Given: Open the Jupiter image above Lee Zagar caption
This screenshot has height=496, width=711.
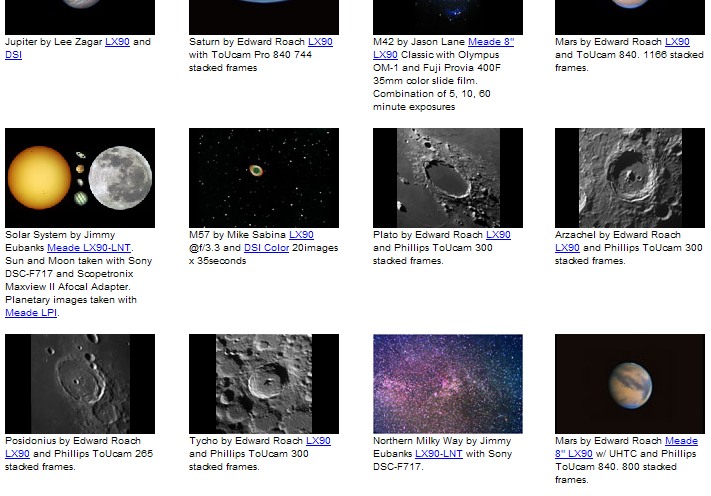Looking at the screenshot, I should tap(80, 17).
